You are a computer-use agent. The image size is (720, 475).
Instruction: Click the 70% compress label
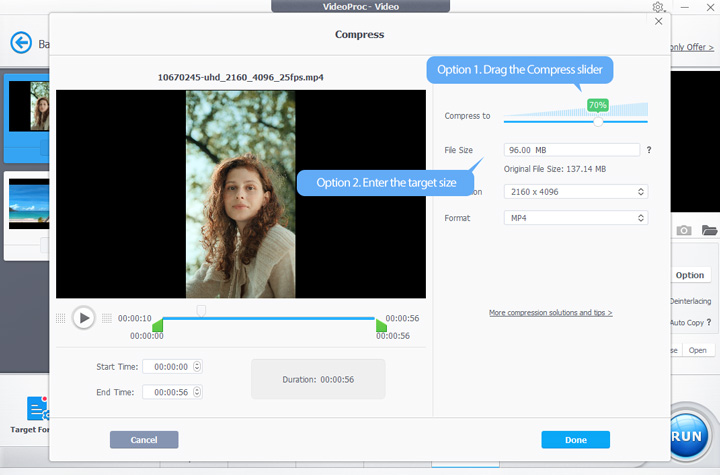pos(598,105)
